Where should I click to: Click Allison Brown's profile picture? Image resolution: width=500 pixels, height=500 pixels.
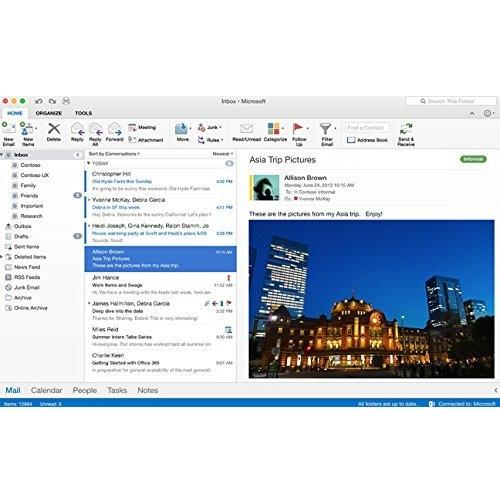point(266,188)
